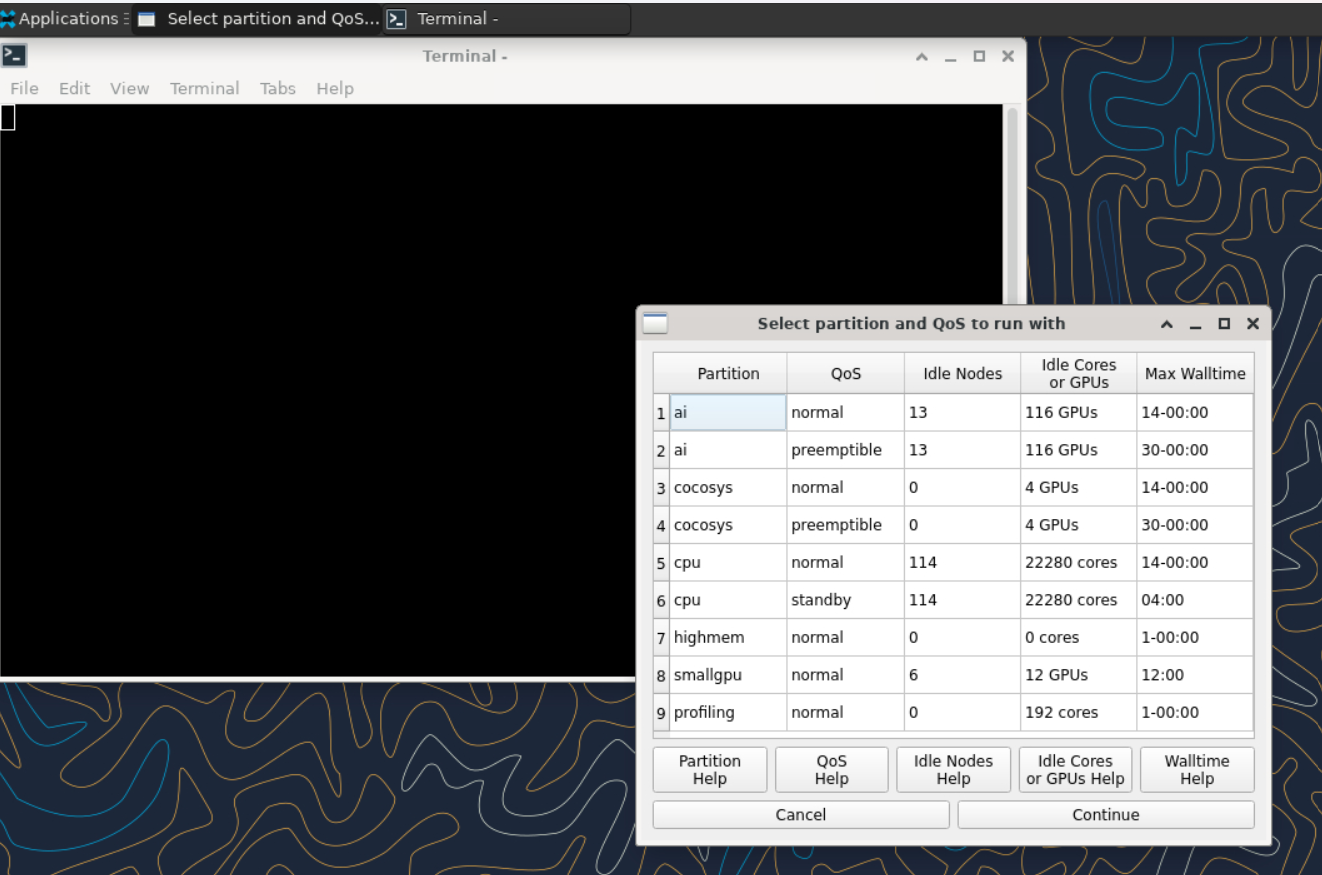
Task: Click the terminal icon on the Terminal taskbar entry
Action: coord(396,18)
